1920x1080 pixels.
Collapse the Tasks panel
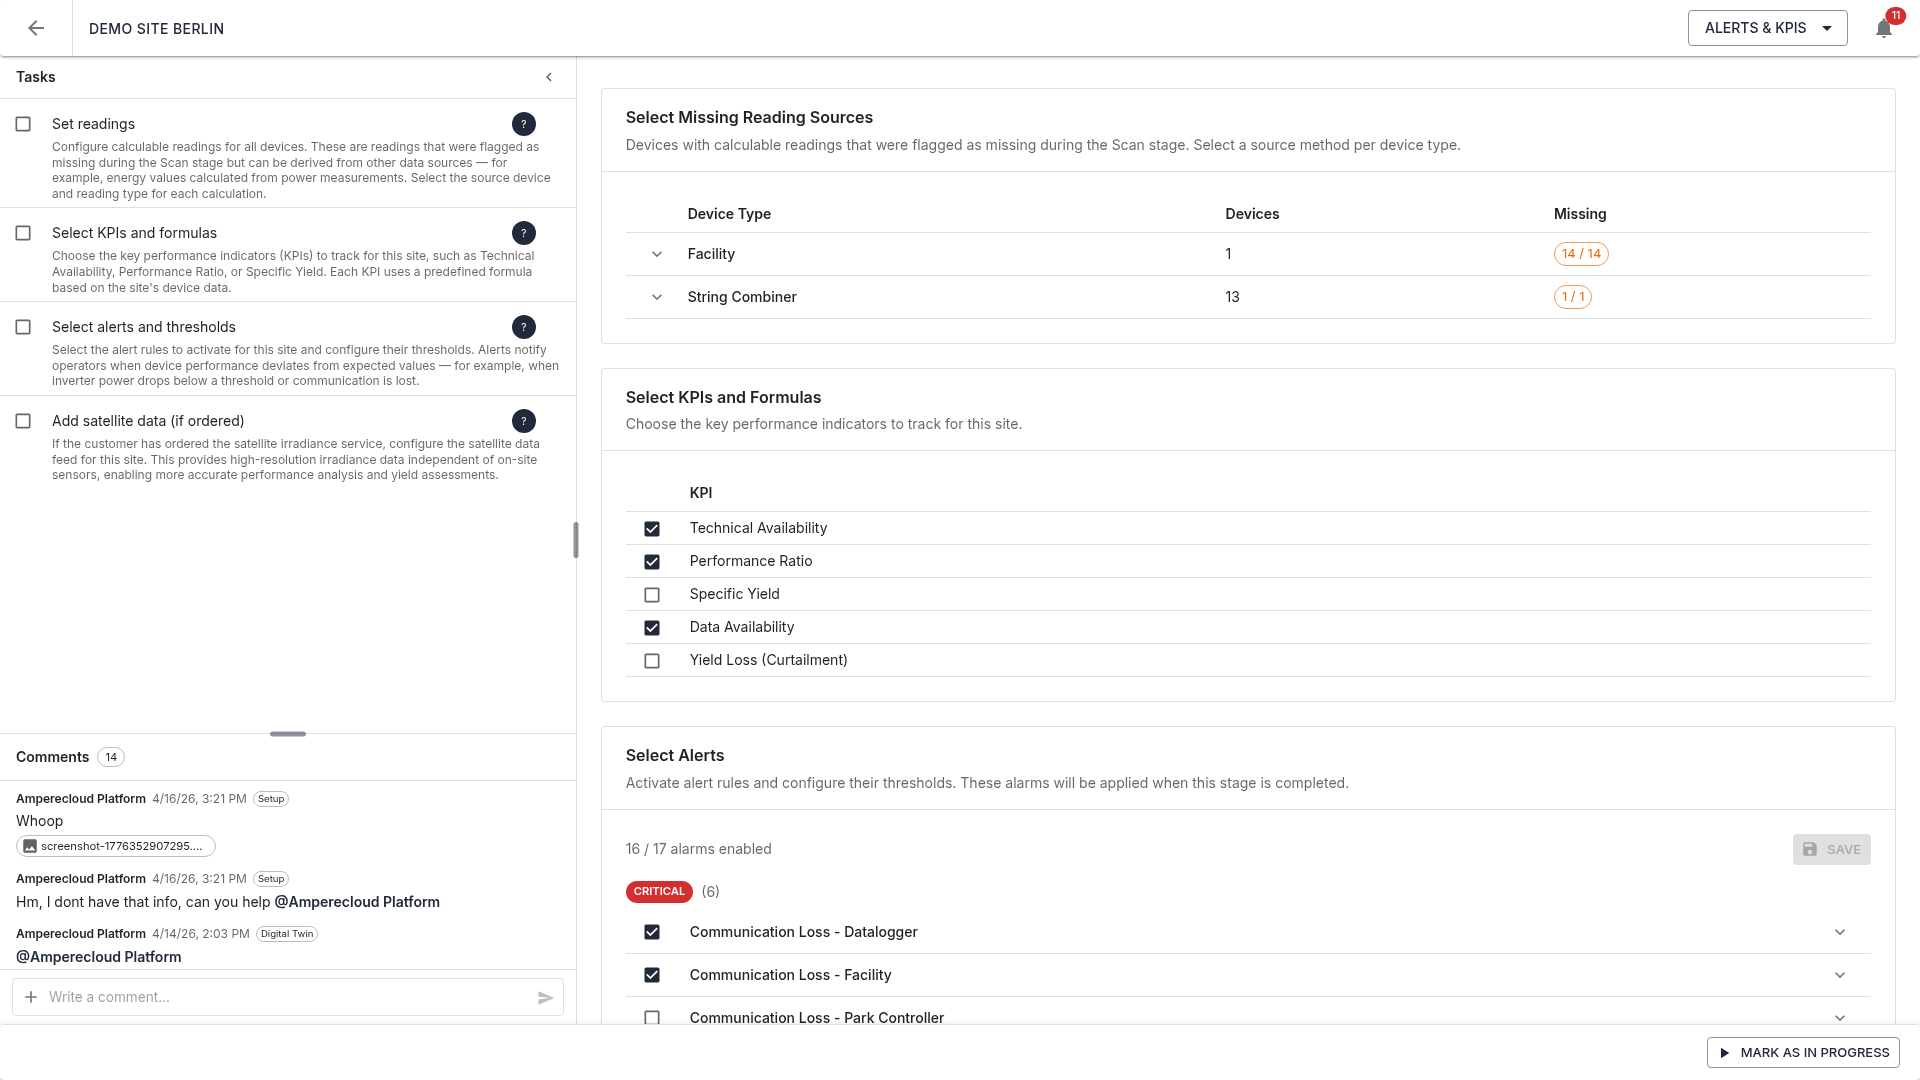pos(549,77)
